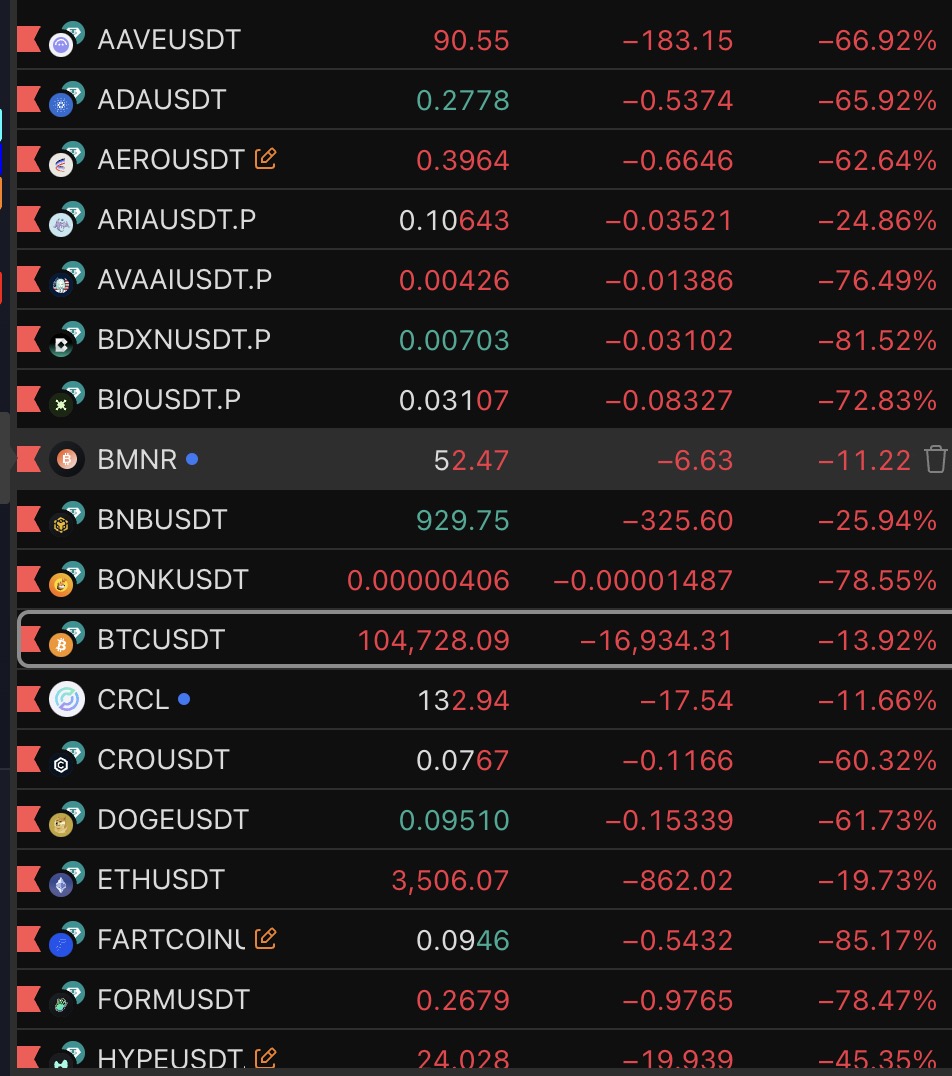This screenshot has height=1076, width=952.
Task: Toggle the red flag on BONKUSDT
Action: (x=29, y=580)
